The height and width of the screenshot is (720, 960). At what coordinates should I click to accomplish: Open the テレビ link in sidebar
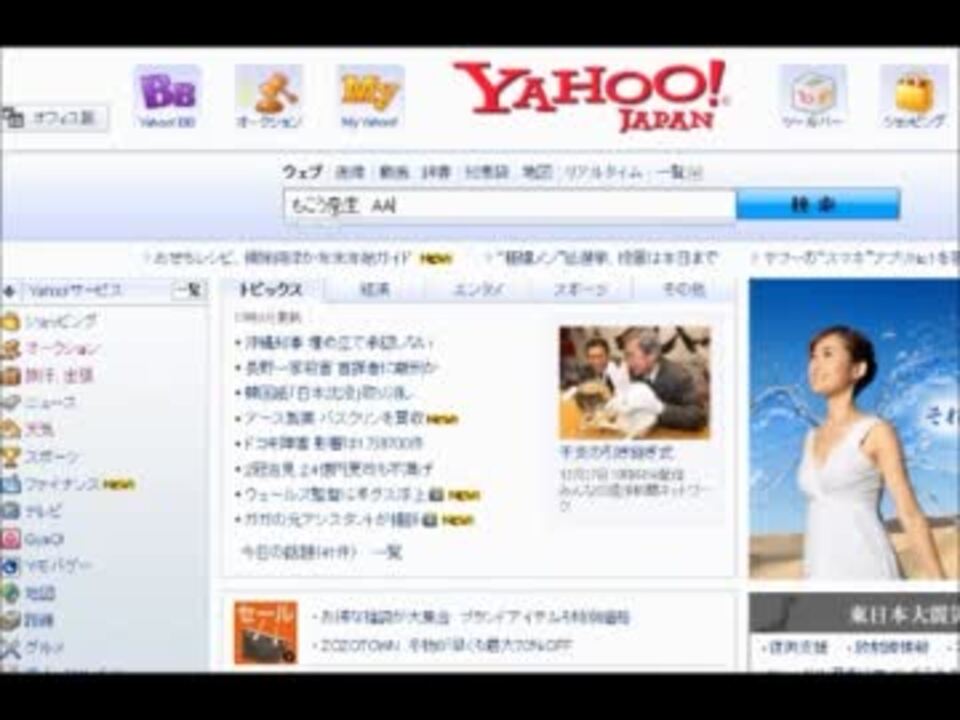[x=43, y=511]
